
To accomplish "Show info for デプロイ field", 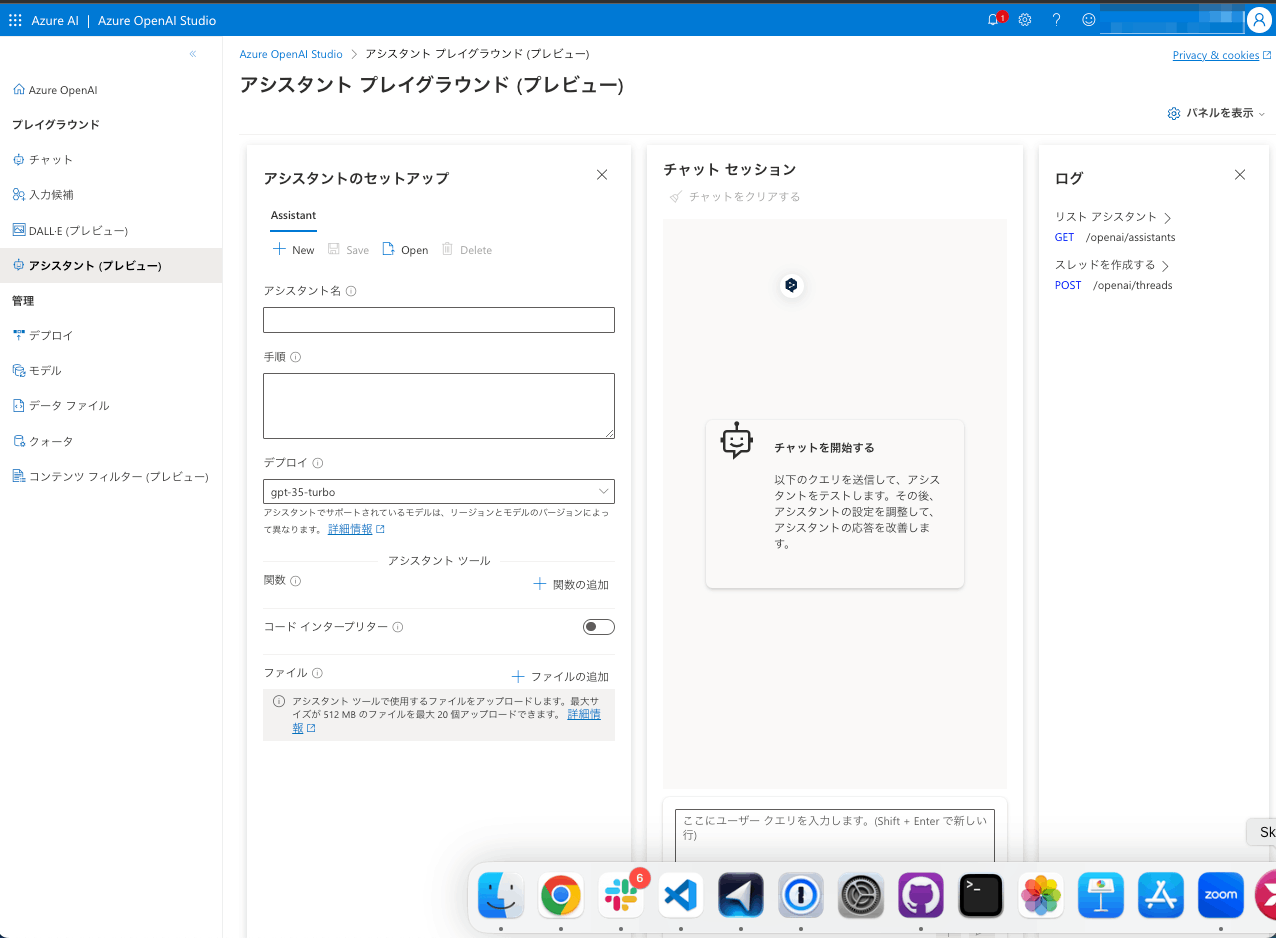I will click(318, 463).
